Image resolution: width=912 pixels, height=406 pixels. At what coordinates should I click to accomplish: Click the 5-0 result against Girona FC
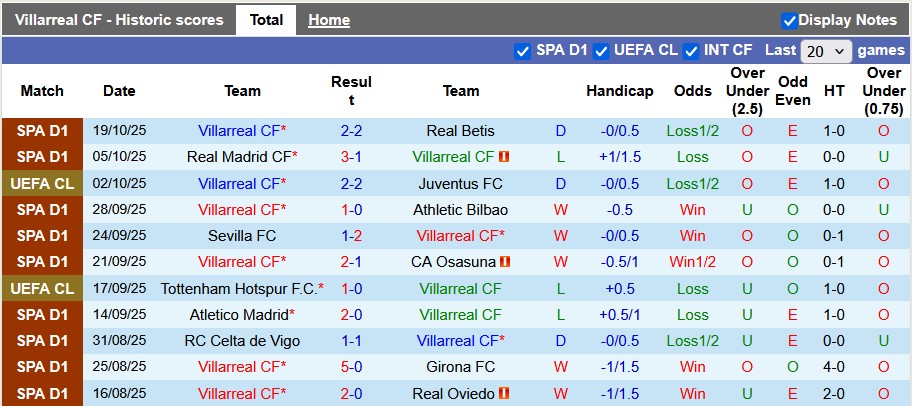tap(351, 367)
